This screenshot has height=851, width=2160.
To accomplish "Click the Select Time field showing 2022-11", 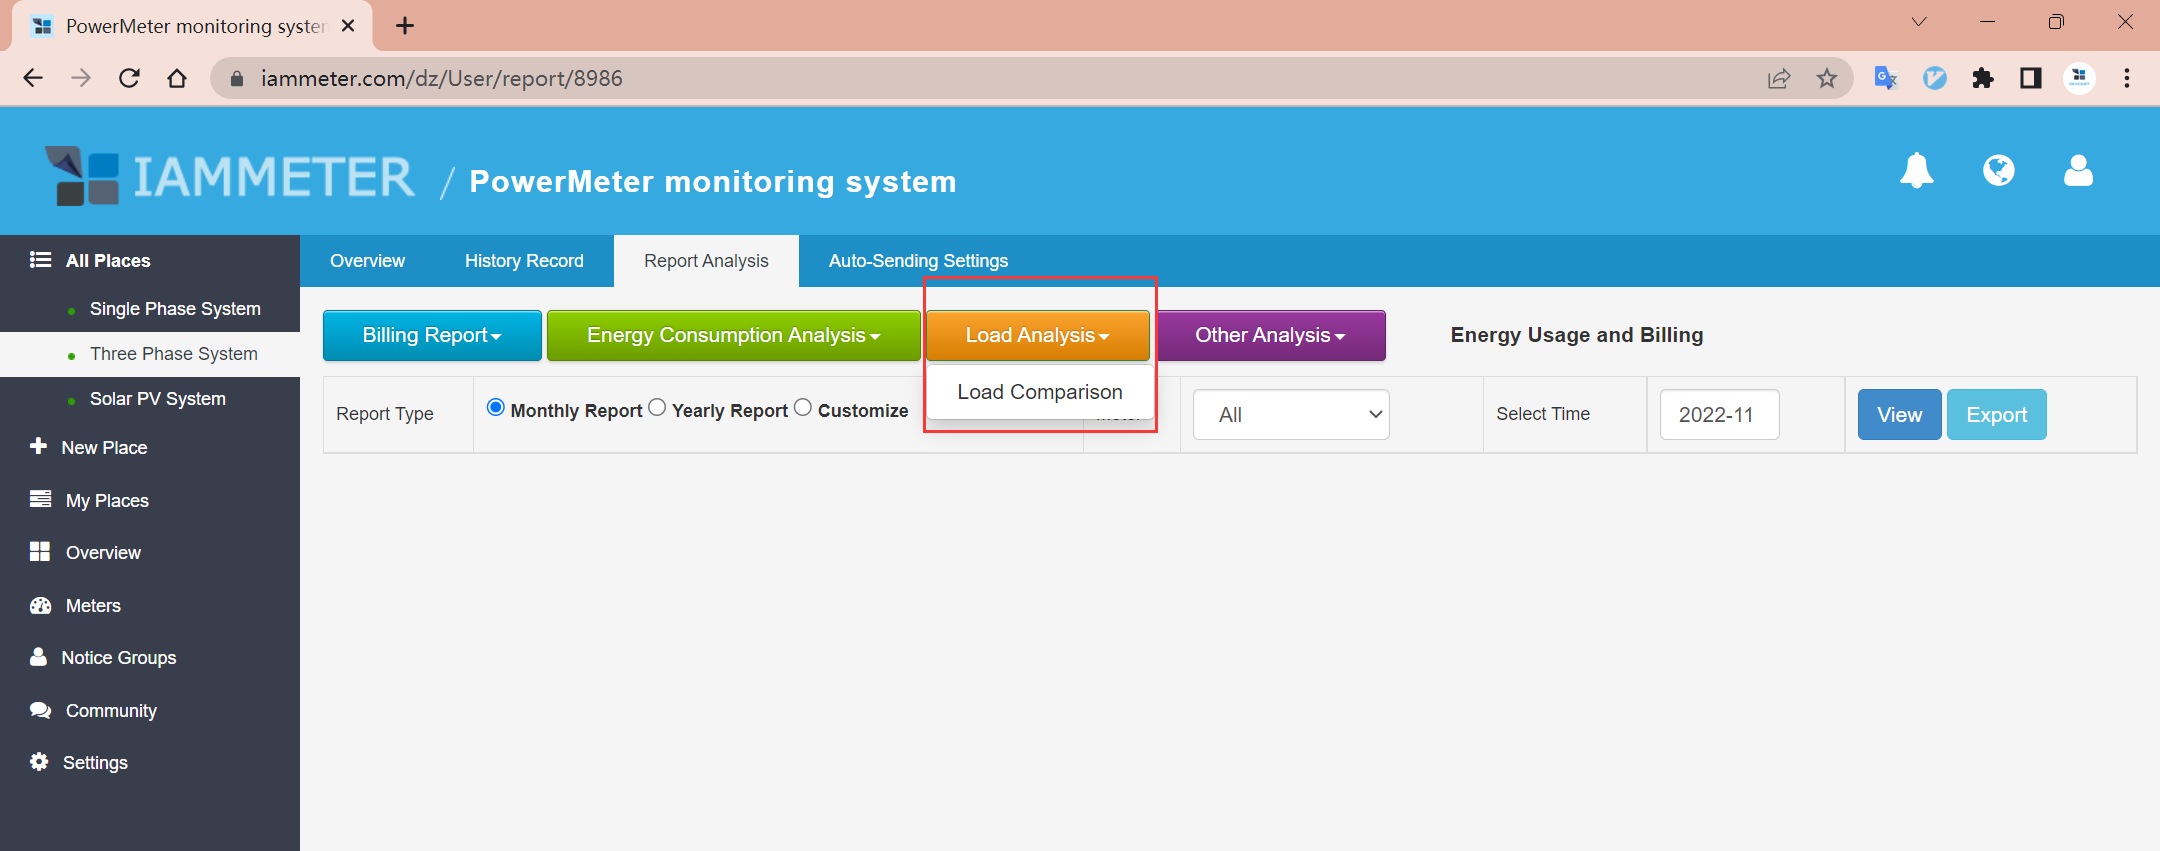I will click(x=1719, y=414).
